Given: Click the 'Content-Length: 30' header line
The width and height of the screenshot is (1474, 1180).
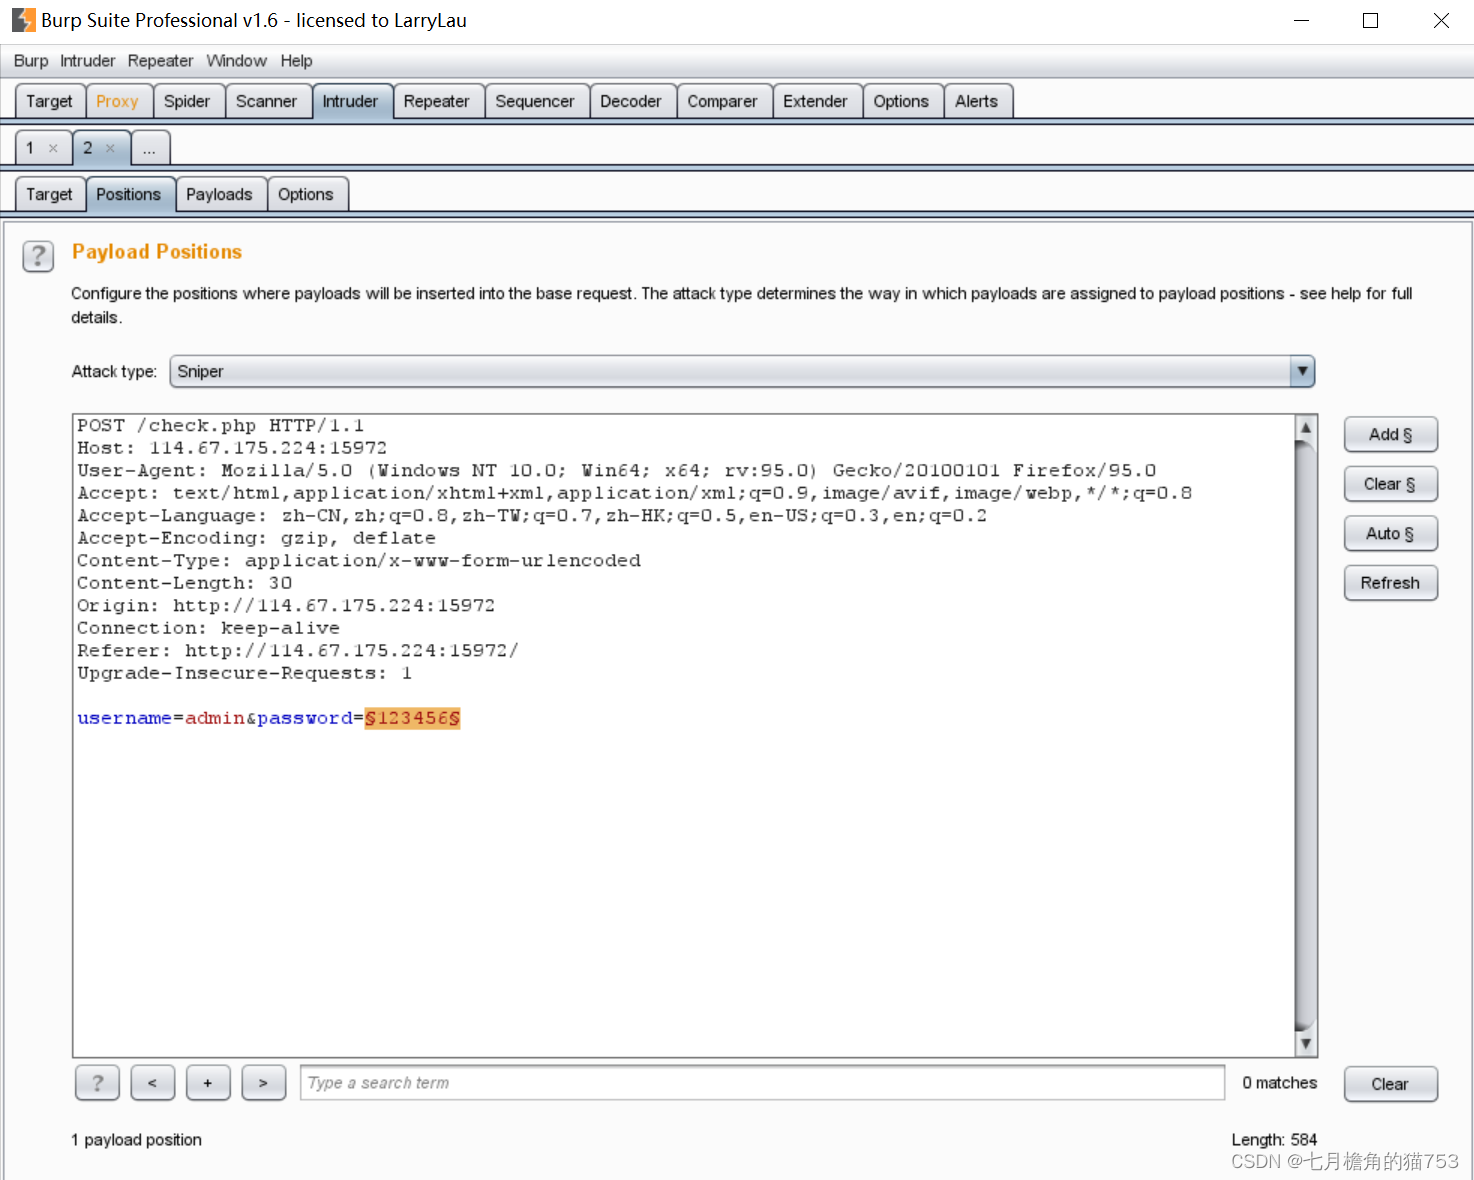Looking at the screenshot, I should pos(185,583).
